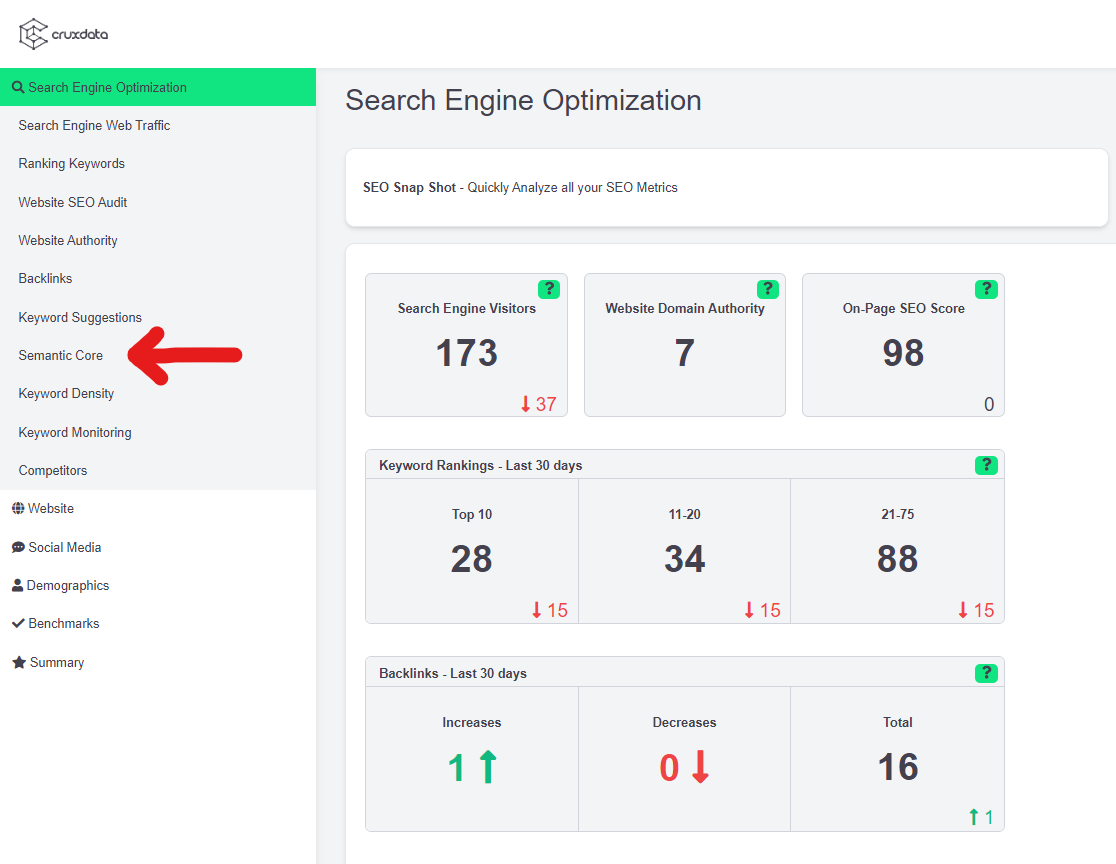Select the globe icon next to Website
This screenshot has height=864, width=1116.
[x=19, y=508]
